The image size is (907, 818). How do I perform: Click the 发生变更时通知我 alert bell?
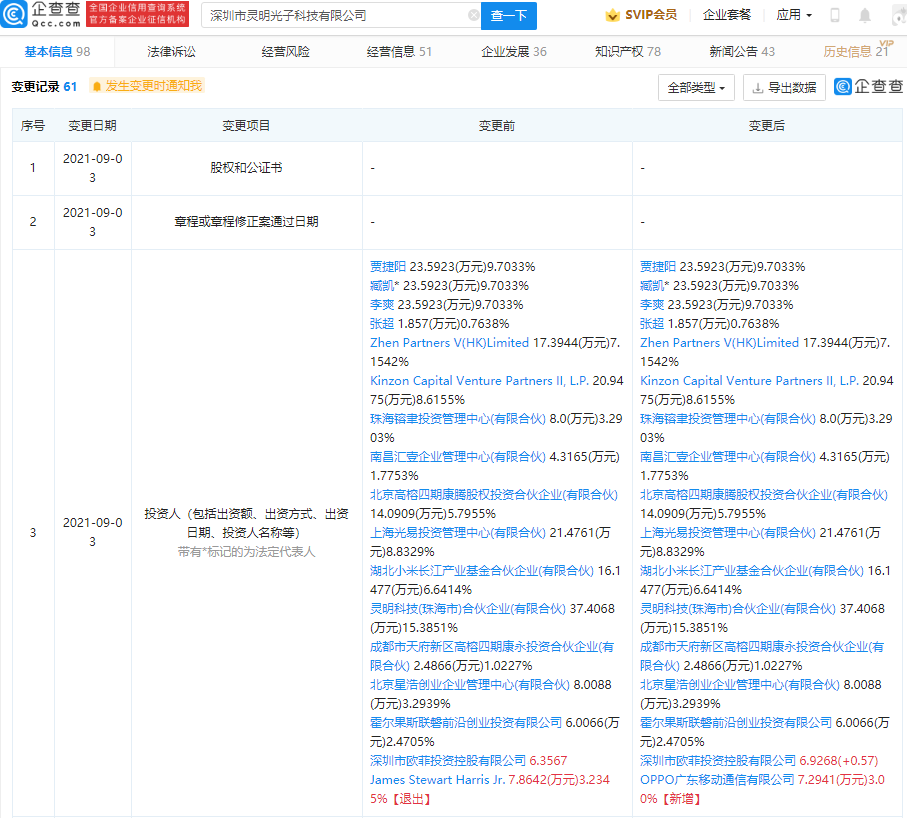click(97, 87)
